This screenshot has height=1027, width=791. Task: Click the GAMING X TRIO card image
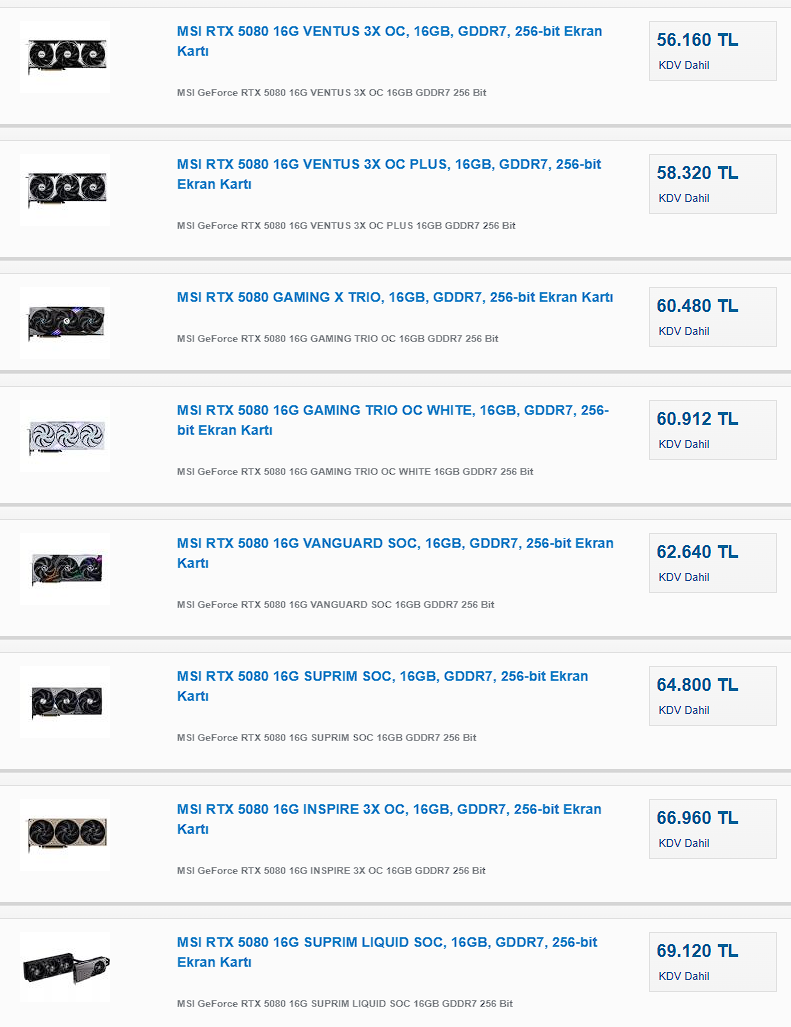tap(65, 322)
